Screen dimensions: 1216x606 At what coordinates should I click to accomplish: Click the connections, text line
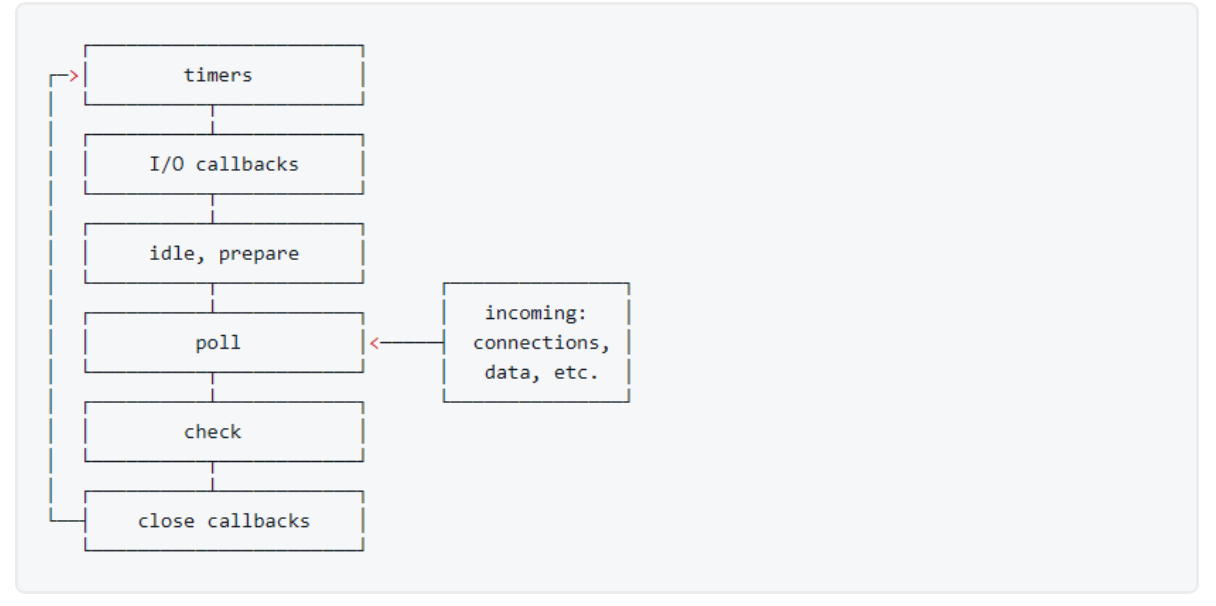click(x=536, y=343)
